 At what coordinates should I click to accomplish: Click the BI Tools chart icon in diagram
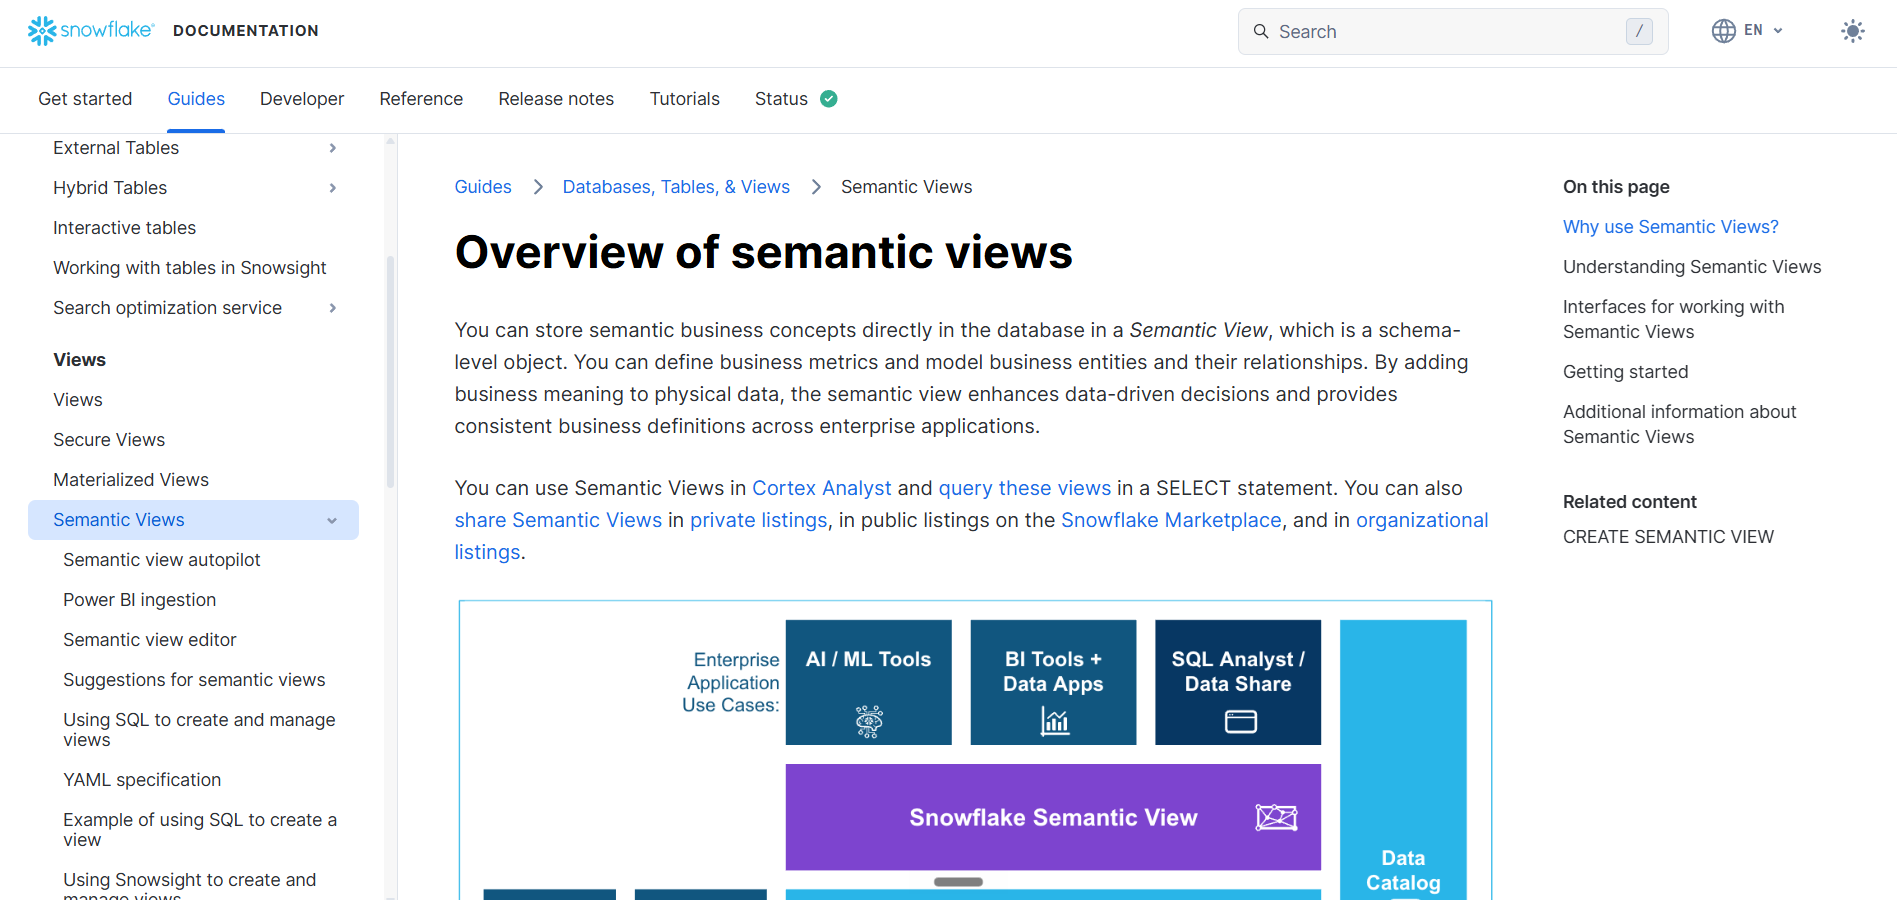pyautogui.click(x=1054, y=721)
